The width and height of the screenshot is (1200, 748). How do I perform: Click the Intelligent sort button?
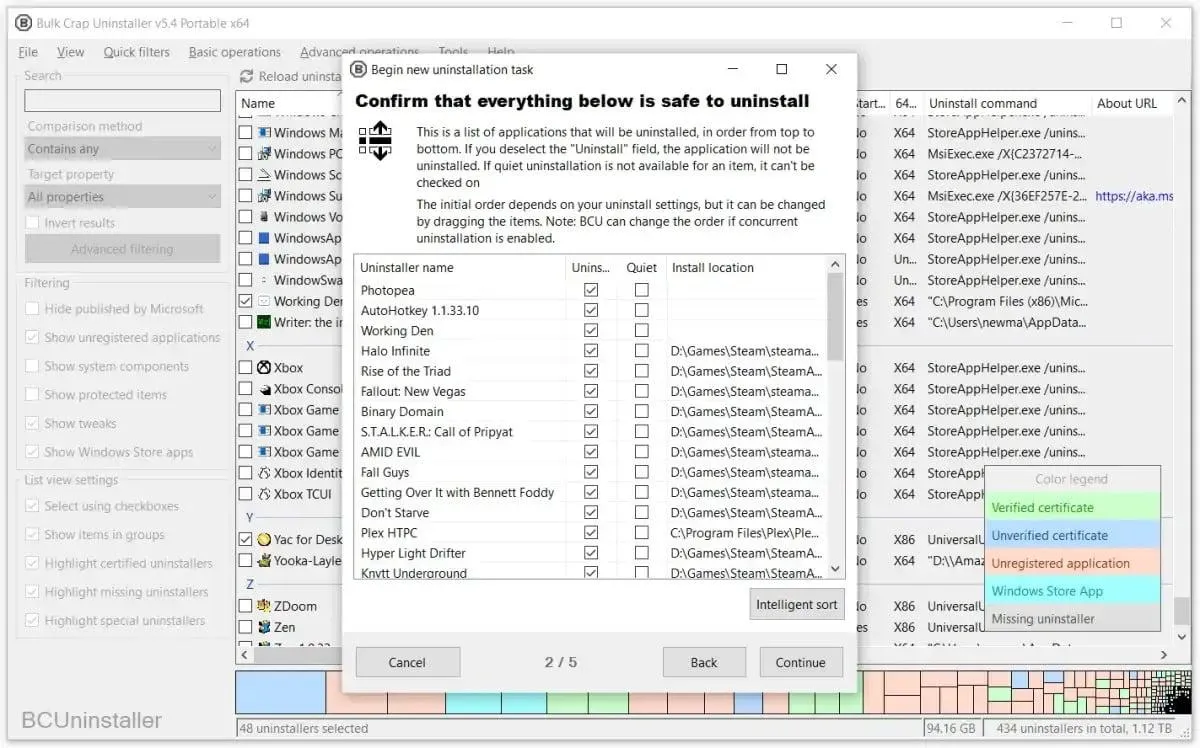point(797,605)
